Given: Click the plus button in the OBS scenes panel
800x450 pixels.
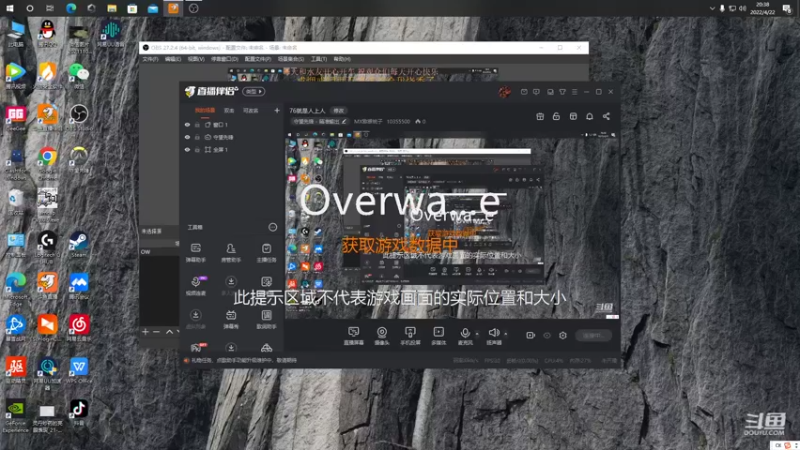Looking at the screenshot, I should point(145,332).
